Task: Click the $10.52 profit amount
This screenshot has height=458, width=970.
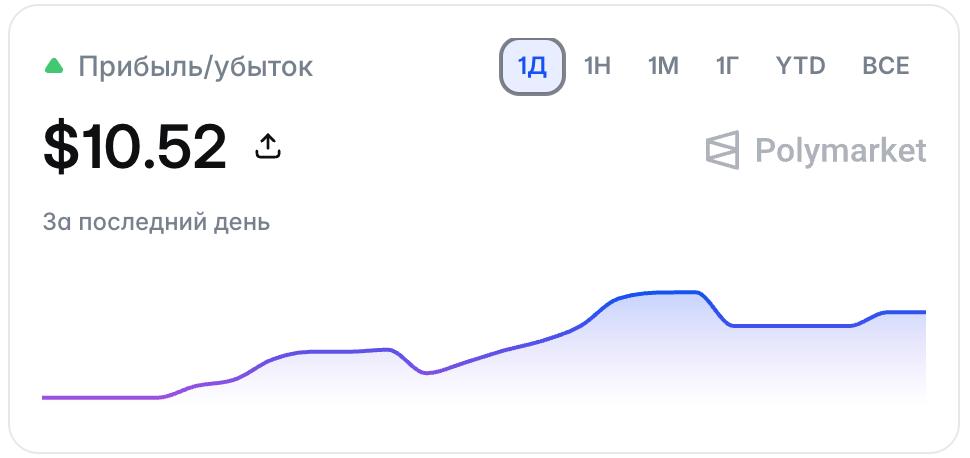Action: 135,147
